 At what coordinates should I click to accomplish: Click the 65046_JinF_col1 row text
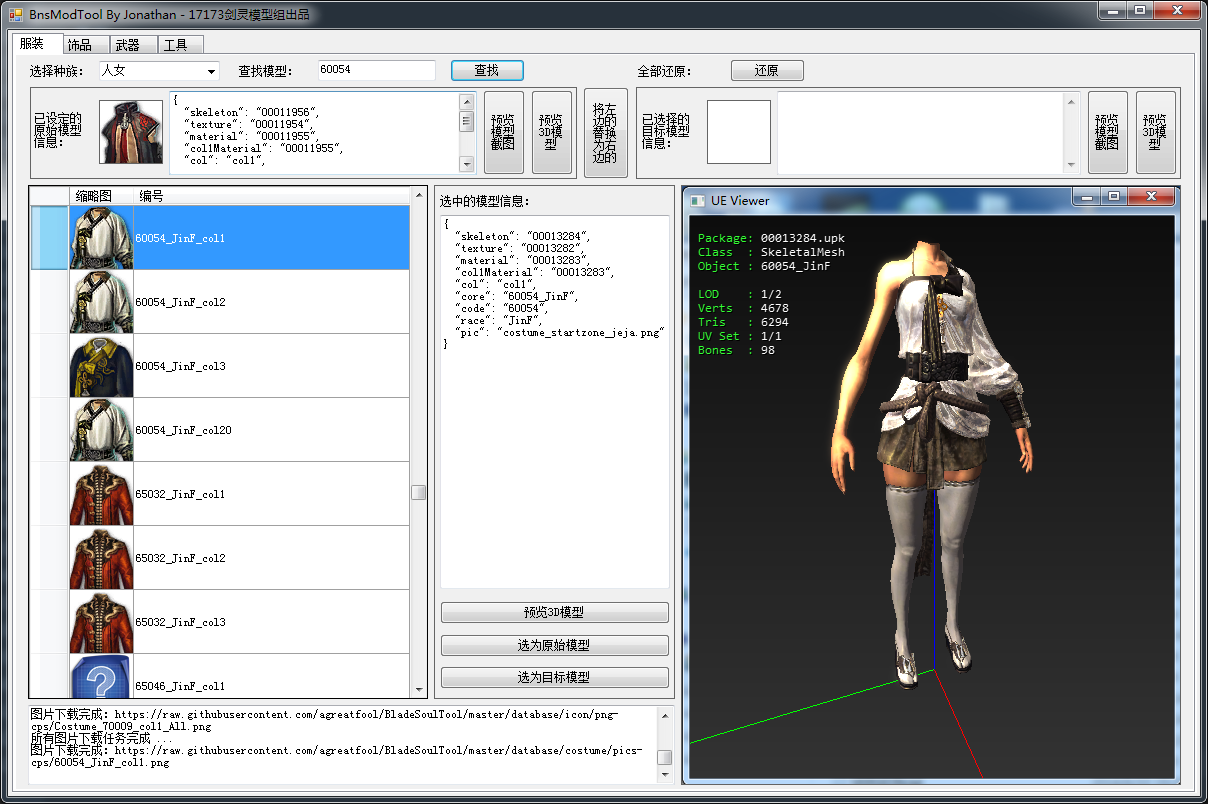coord(180,687)
